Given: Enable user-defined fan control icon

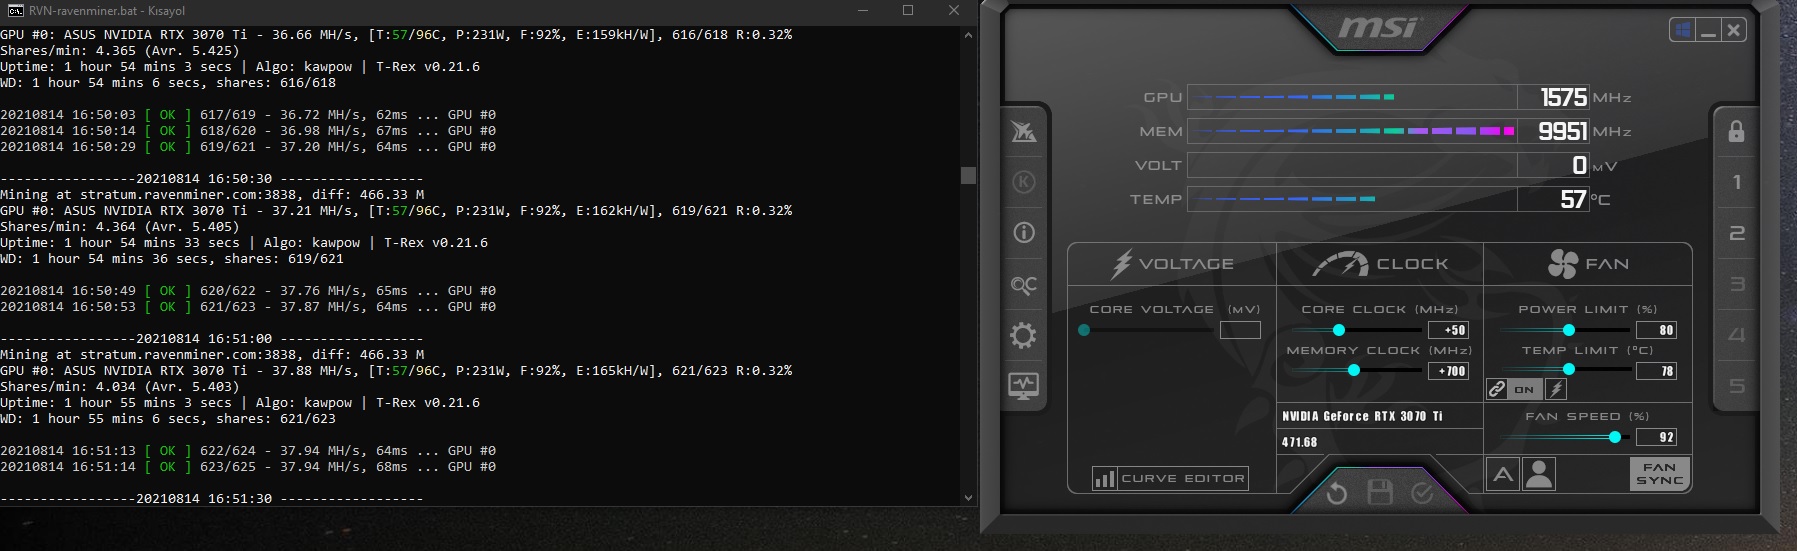Looking at the screenshot, I should tap(1540, 474).
